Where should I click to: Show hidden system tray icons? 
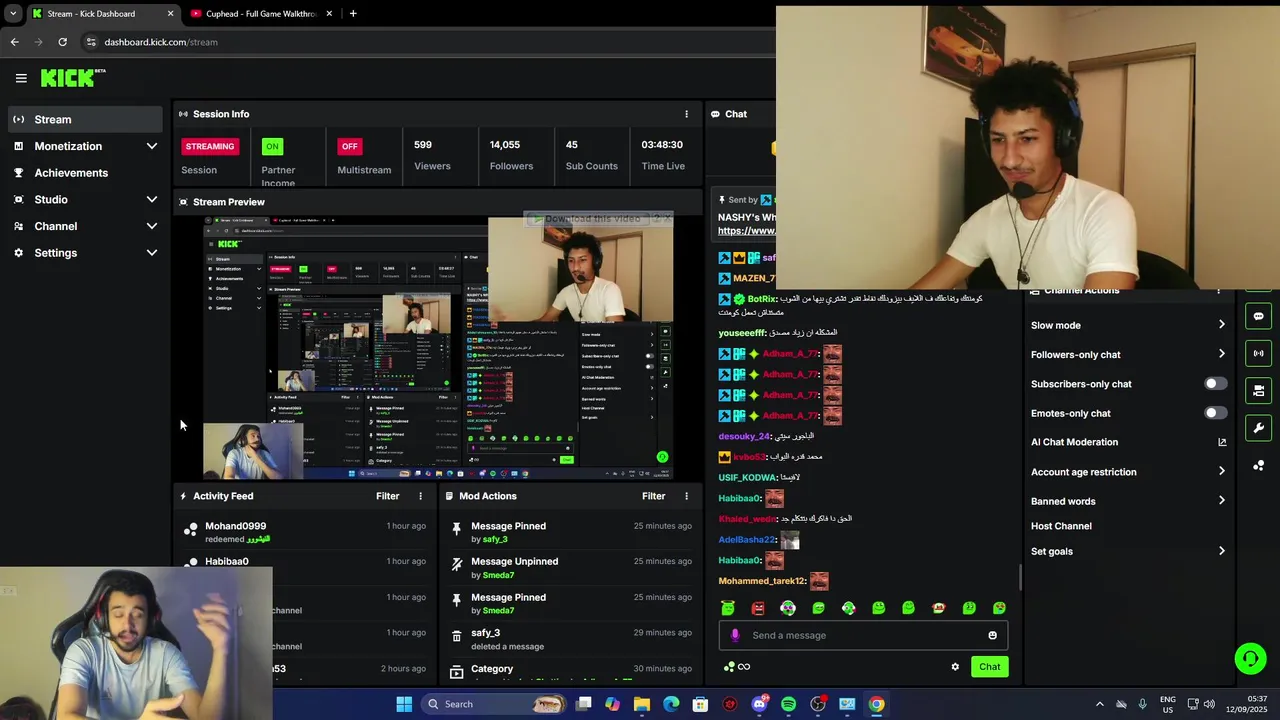click(x=1099, y=704)
